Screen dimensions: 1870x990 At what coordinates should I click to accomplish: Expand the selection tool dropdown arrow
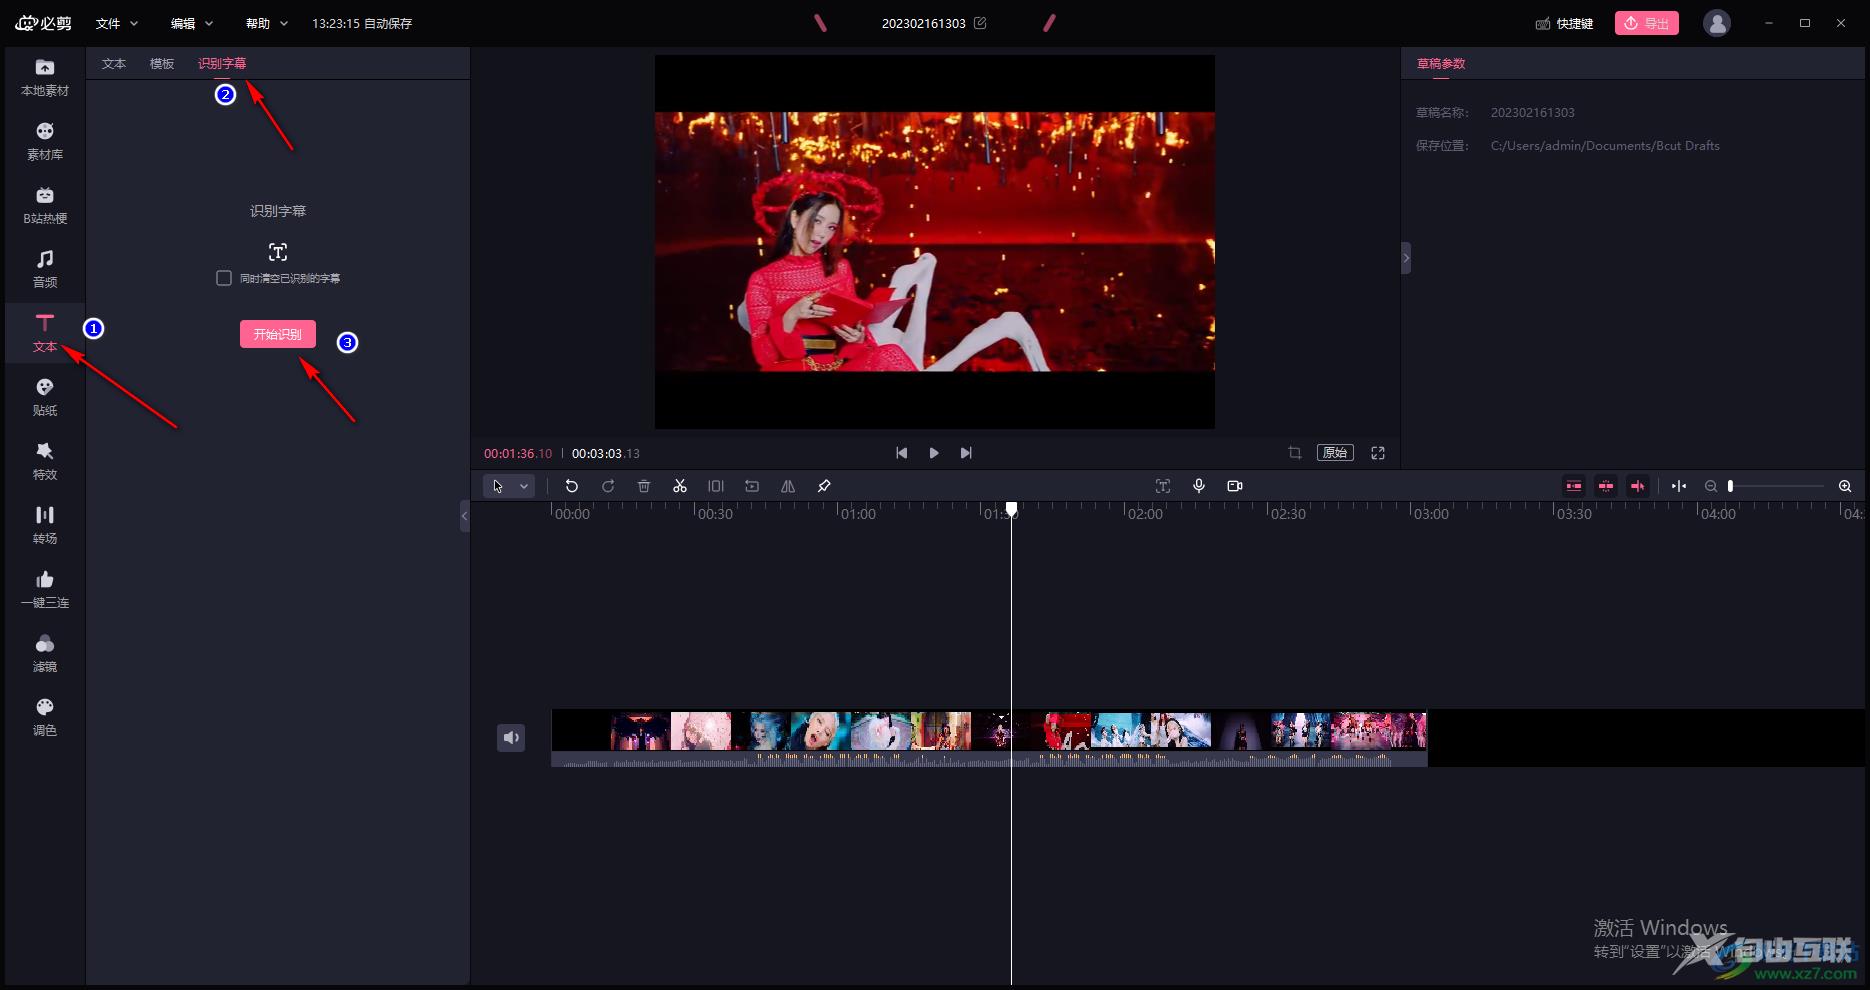pyautogui.click(x=524, y=486)
